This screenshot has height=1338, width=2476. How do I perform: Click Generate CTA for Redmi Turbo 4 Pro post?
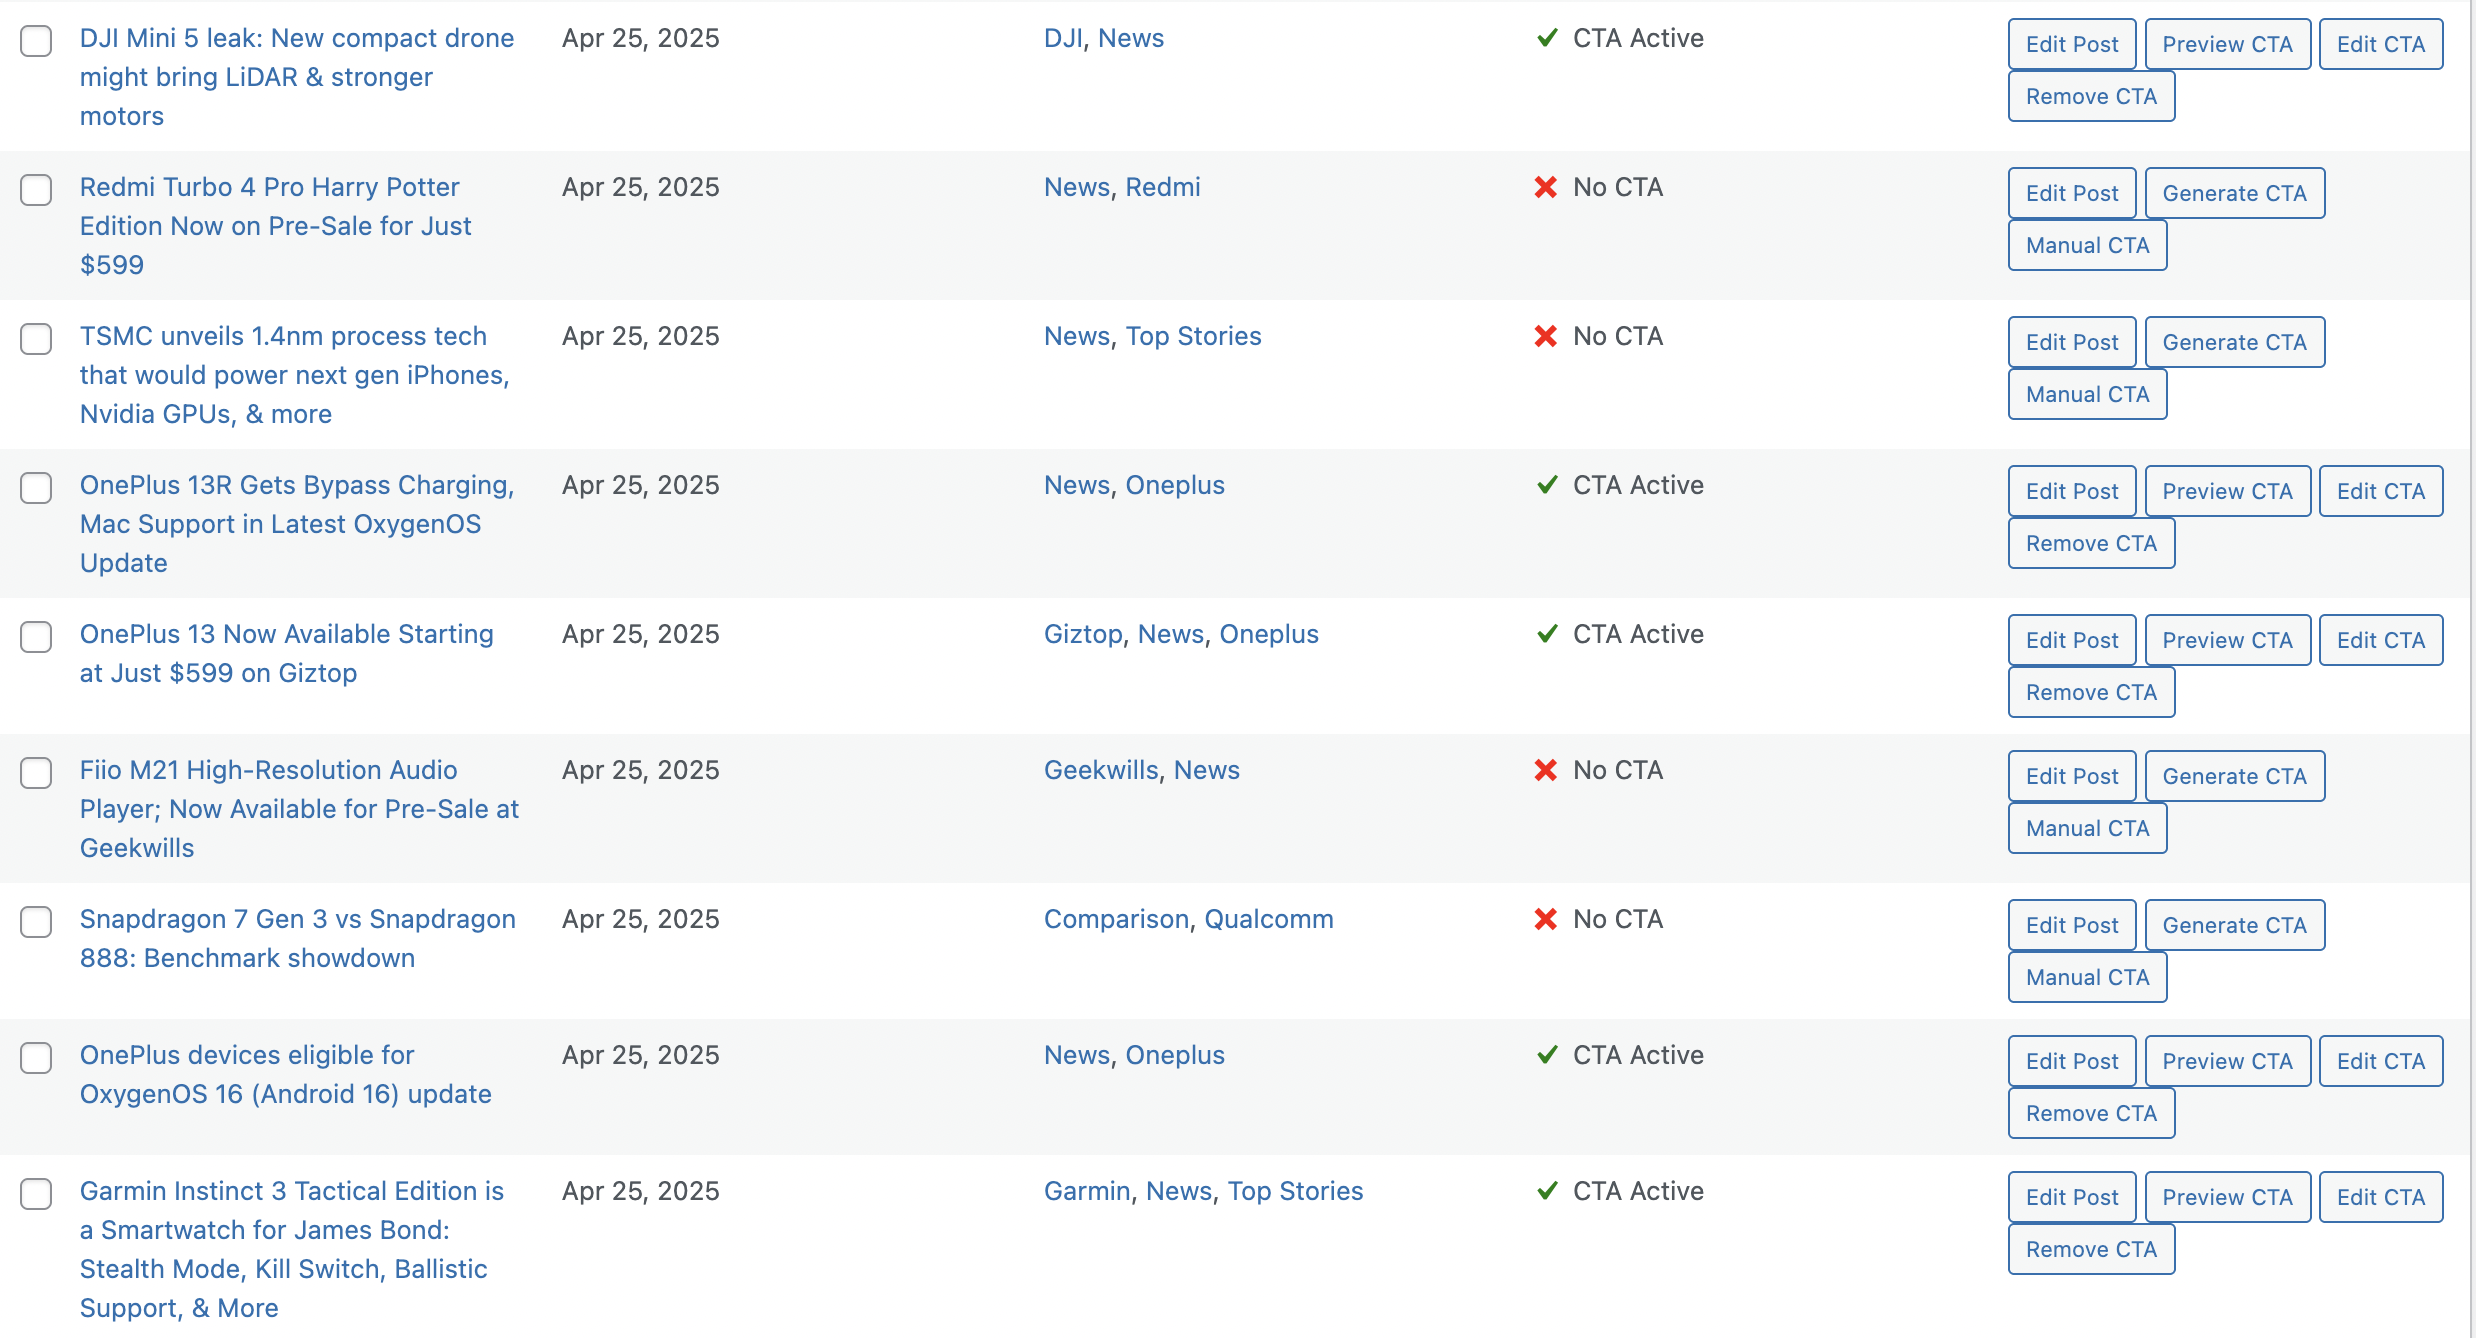tap(2234, 193)
